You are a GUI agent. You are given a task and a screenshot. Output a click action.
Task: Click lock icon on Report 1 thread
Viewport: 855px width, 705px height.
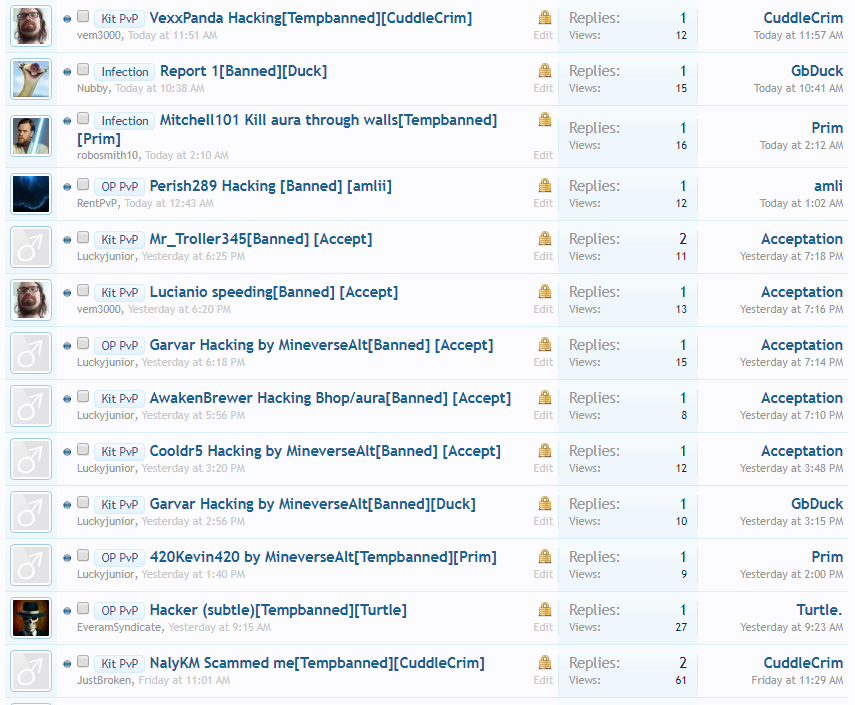(545, 70)
